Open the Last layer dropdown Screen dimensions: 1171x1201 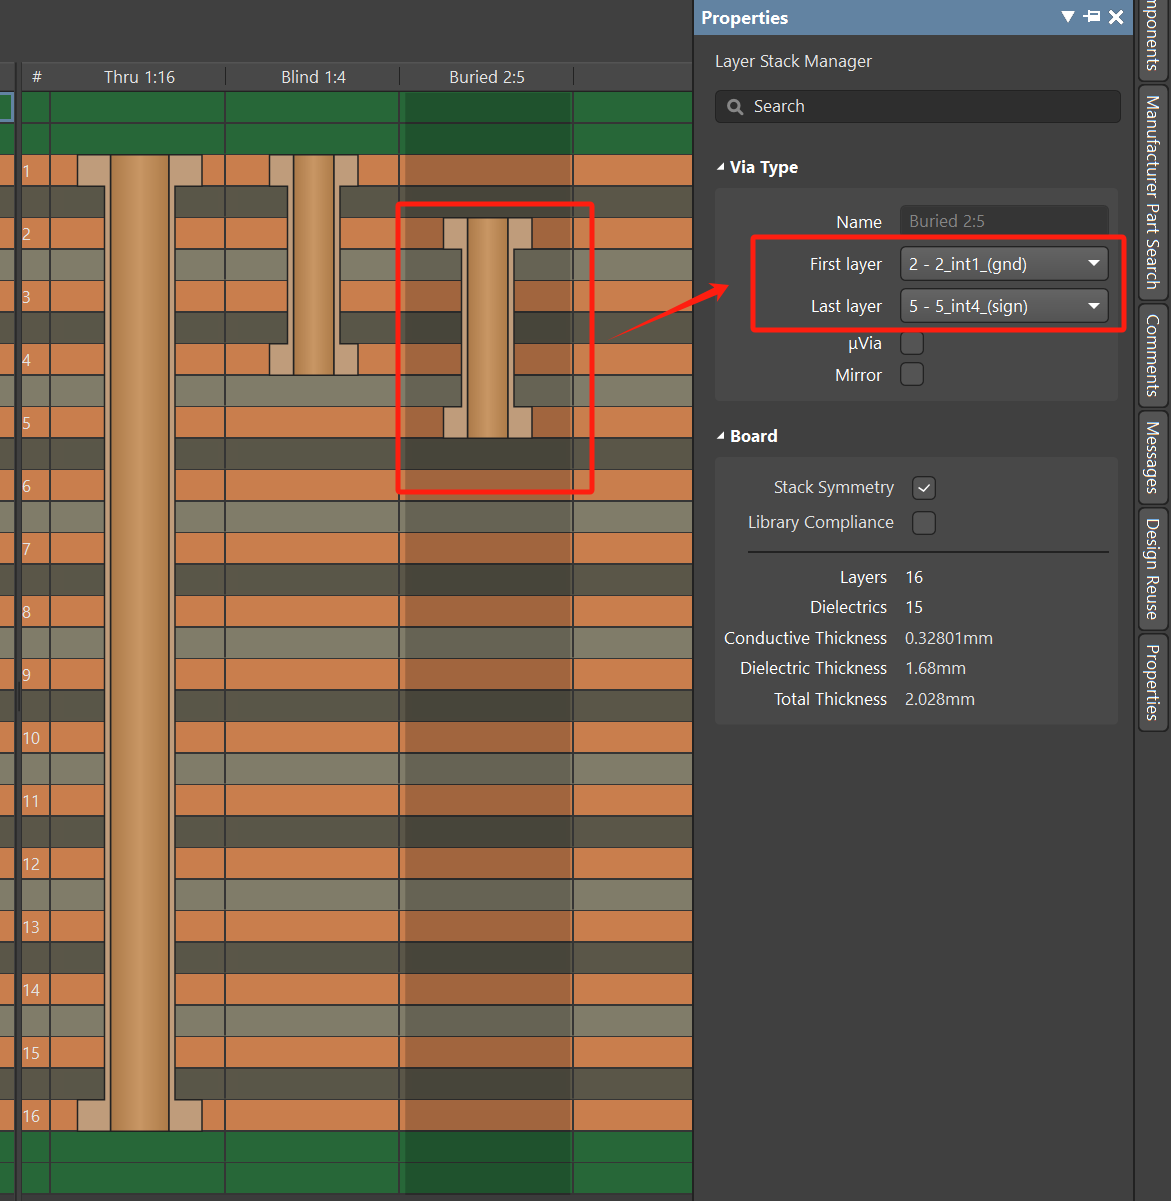click(1004, 306)
